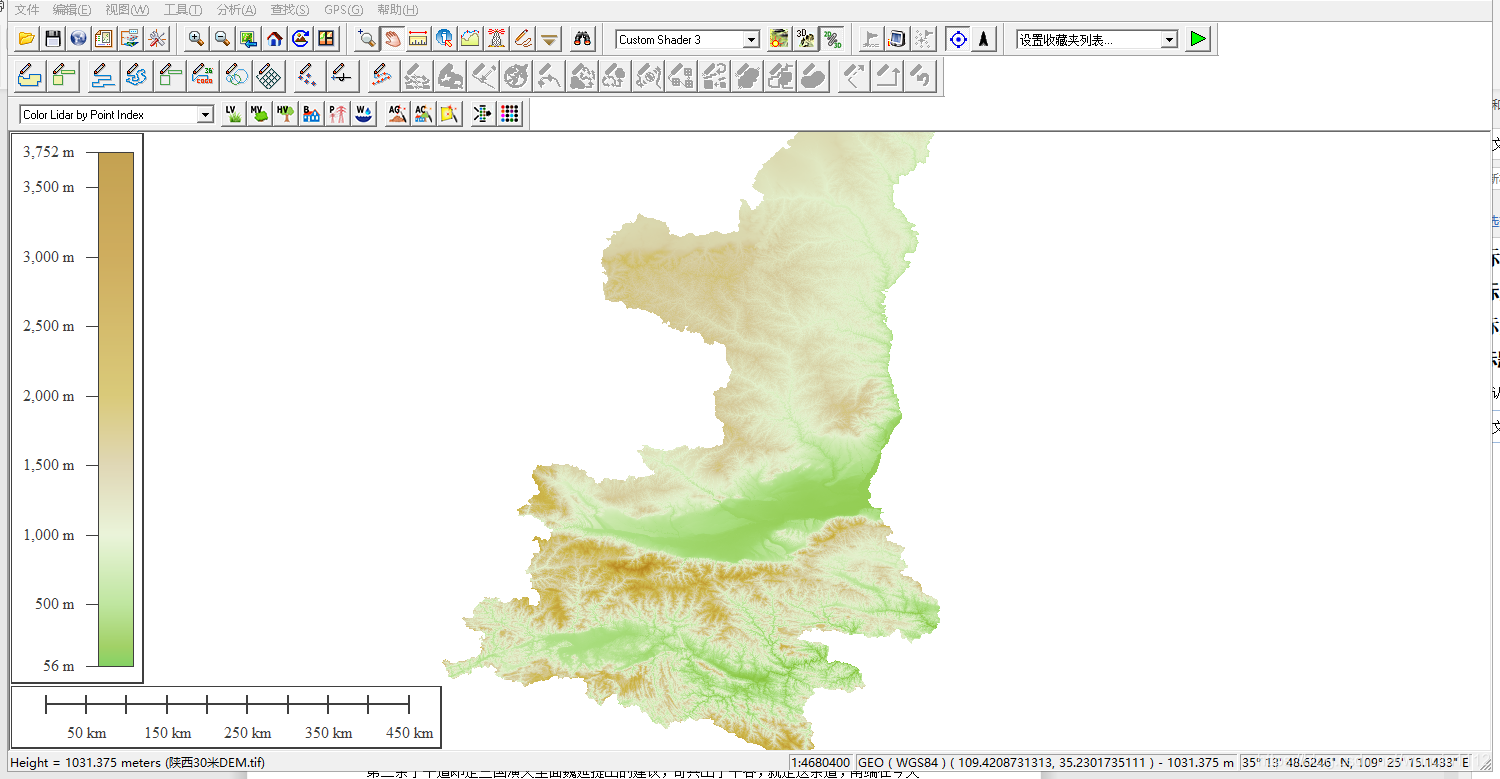
Task: Expand the Custom Shader 3 dropdown
Action: (752, 40)
